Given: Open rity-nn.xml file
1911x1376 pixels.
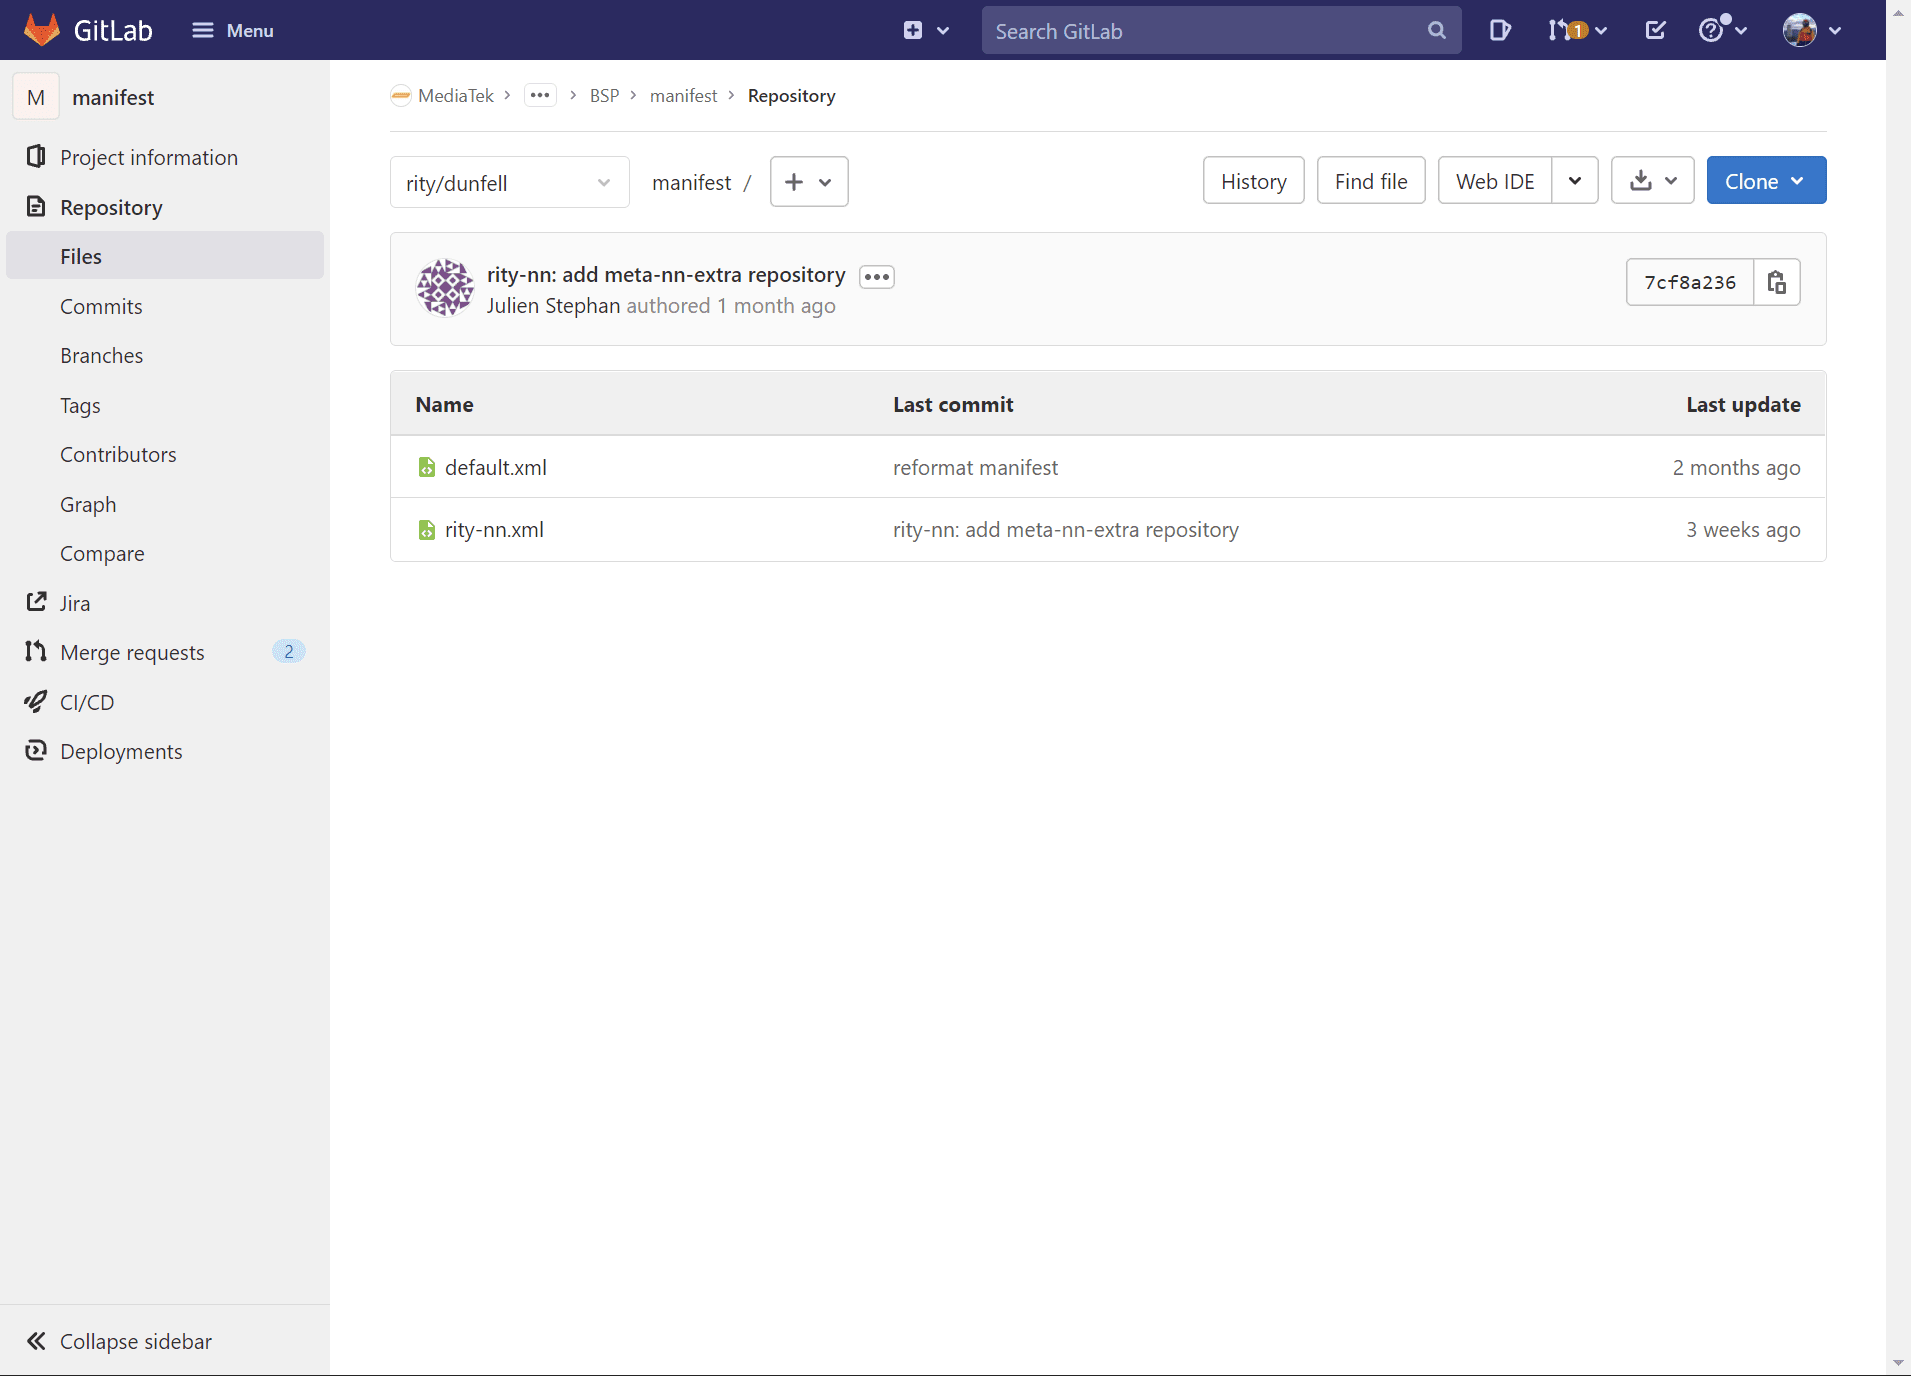Looking at the screenshot, I should click(x=494, y=529).
